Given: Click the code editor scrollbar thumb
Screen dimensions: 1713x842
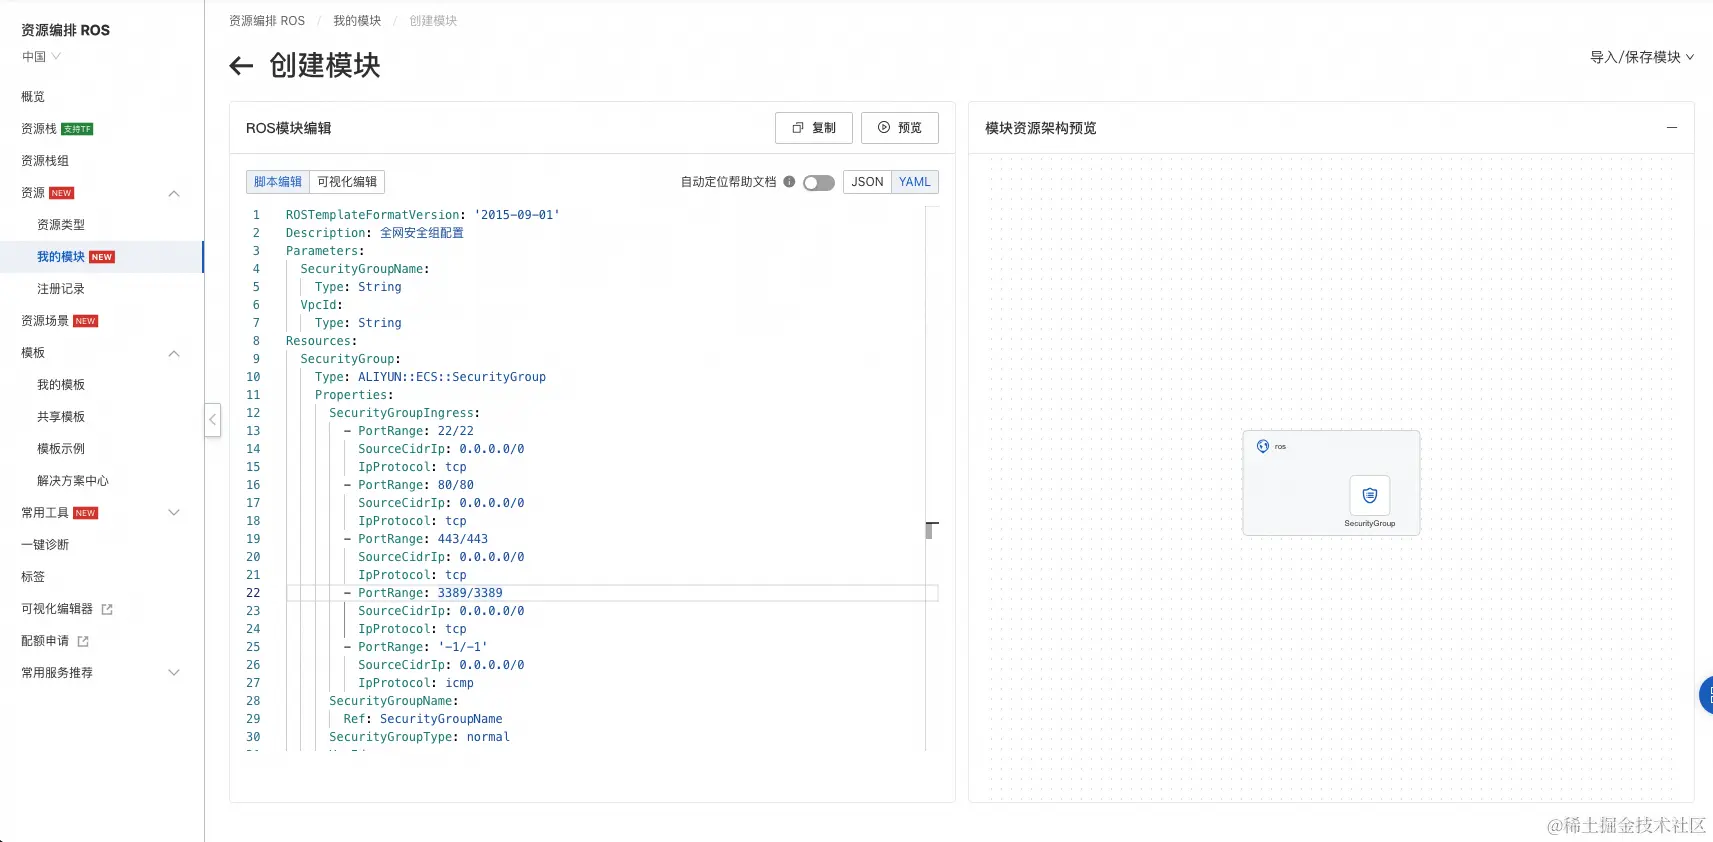Looking at the screenshot, I should tap(929, 531).
